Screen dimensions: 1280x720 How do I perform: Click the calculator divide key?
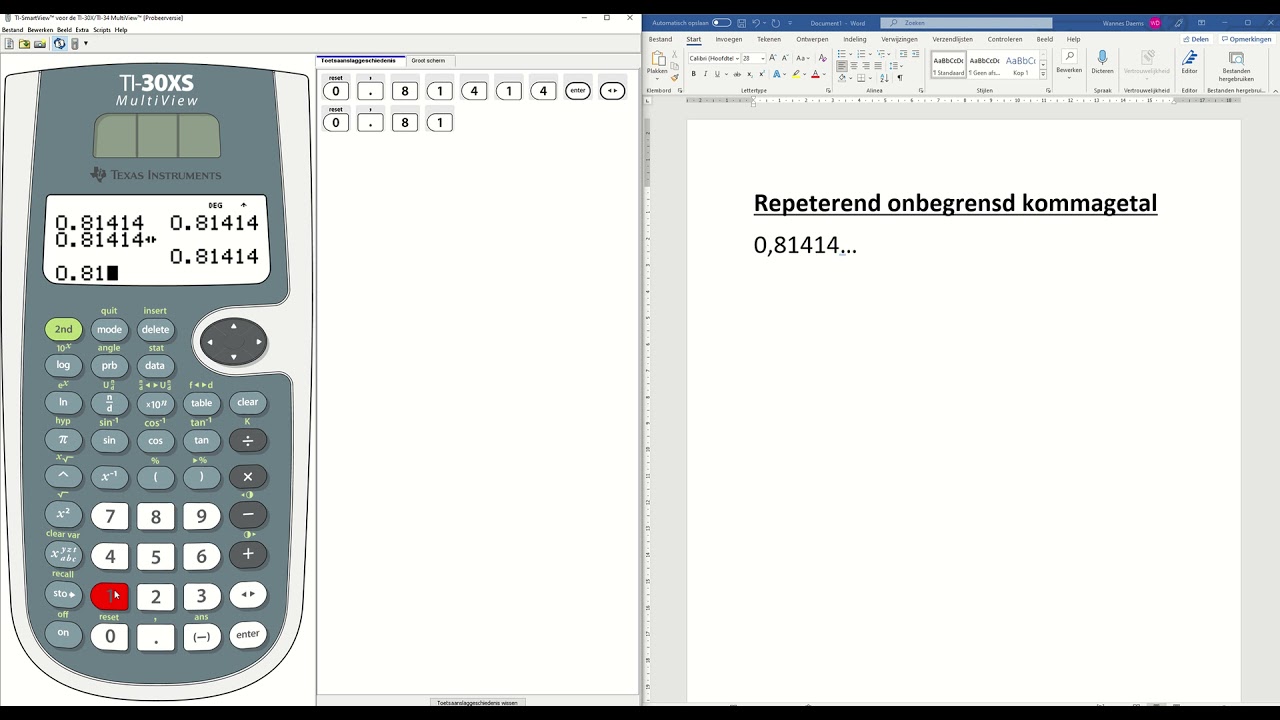(248, 440)
